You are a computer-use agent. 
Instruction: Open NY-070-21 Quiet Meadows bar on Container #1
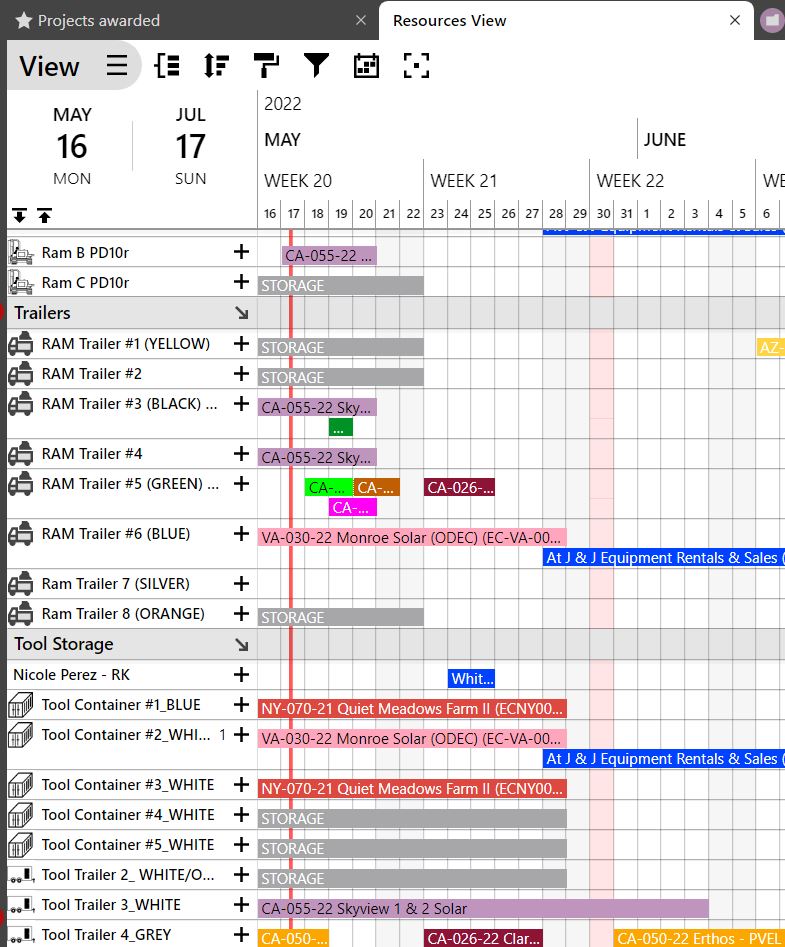412,708
